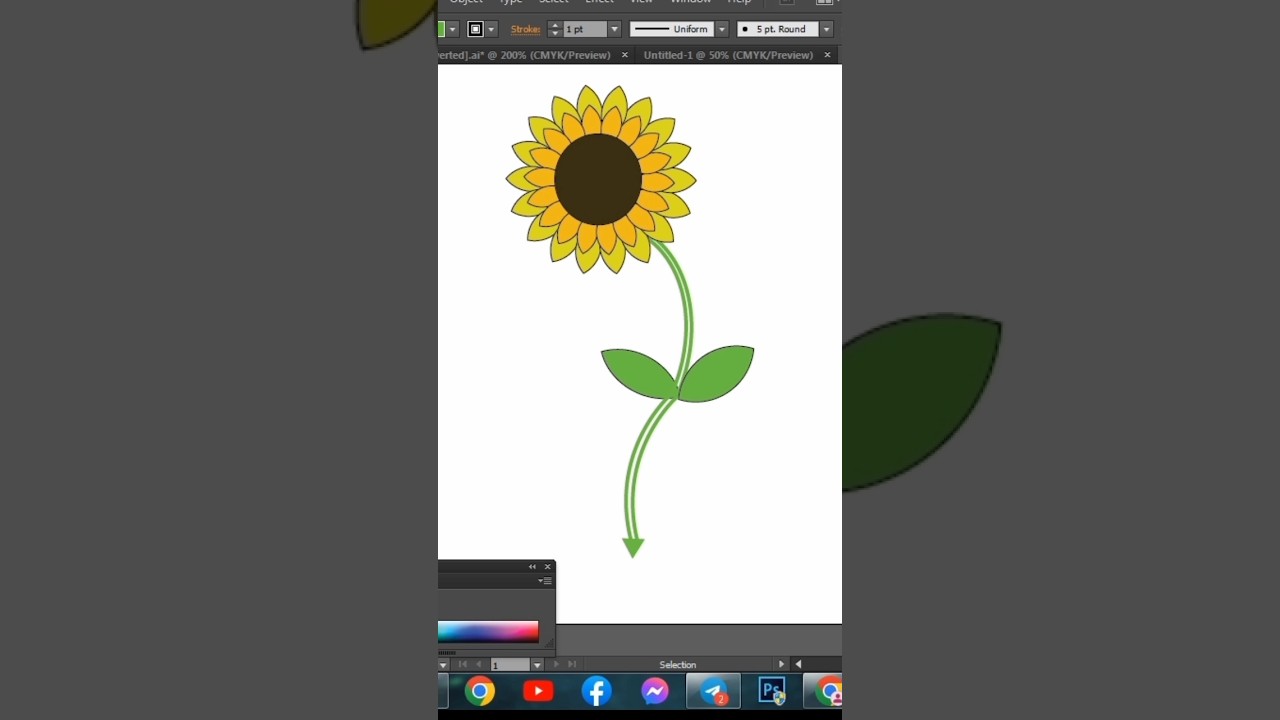Click the horizontal scrollbar left arrow
This screenshot has width=1280, height=720.
(798, 664)
